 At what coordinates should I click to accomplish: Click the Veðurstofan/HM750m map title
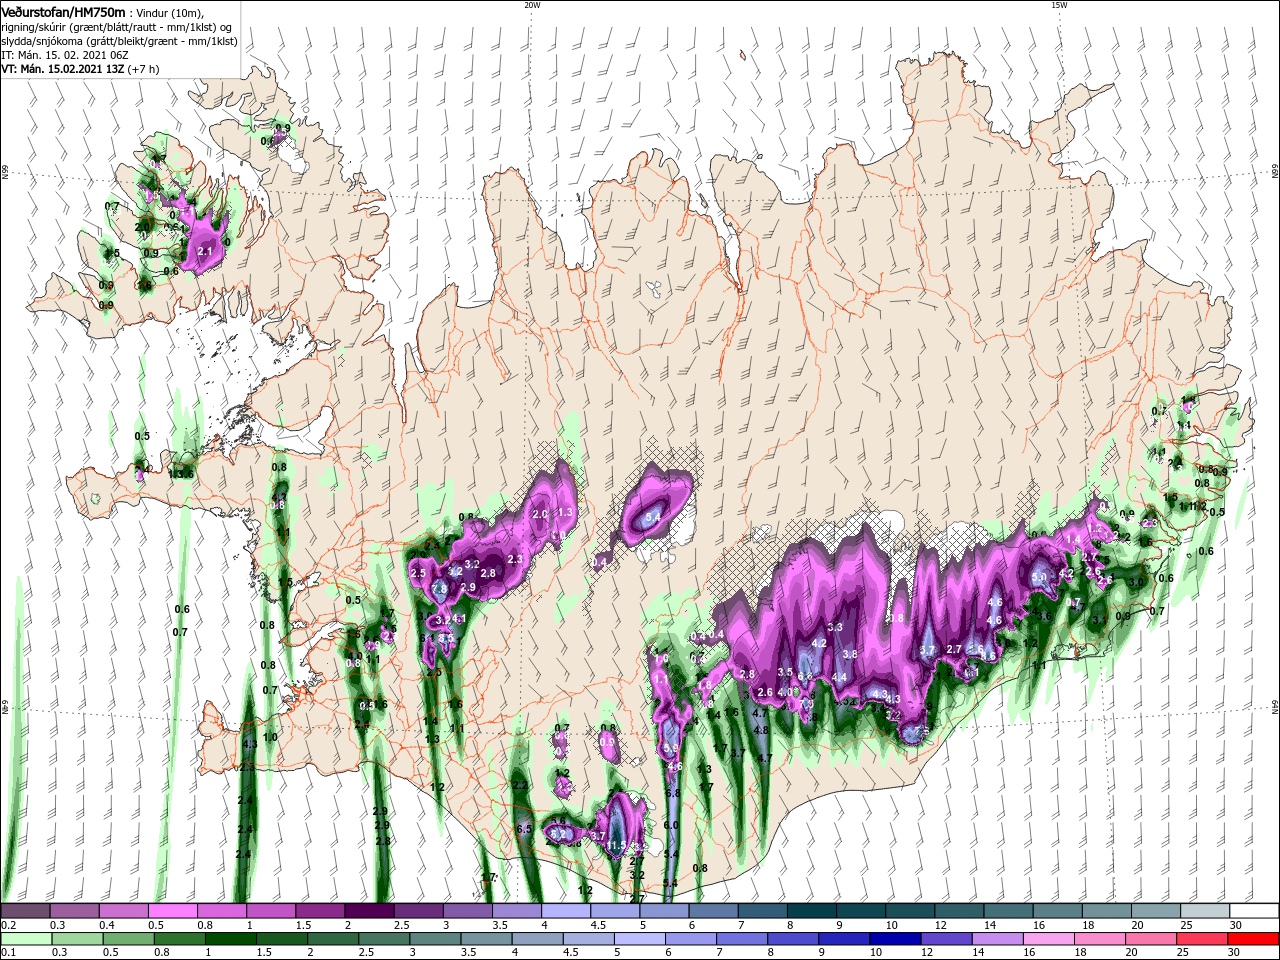coord(63,12)
